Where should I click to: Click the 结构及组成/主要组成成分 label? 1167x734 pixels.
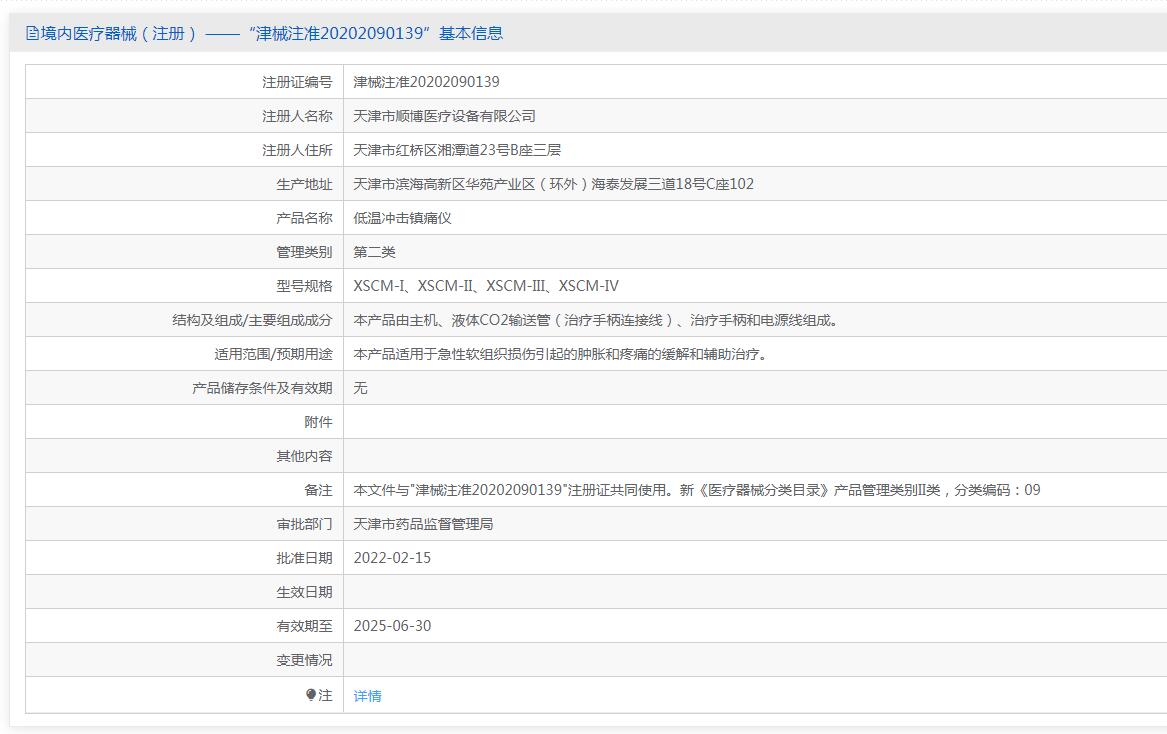click(252, 320)
